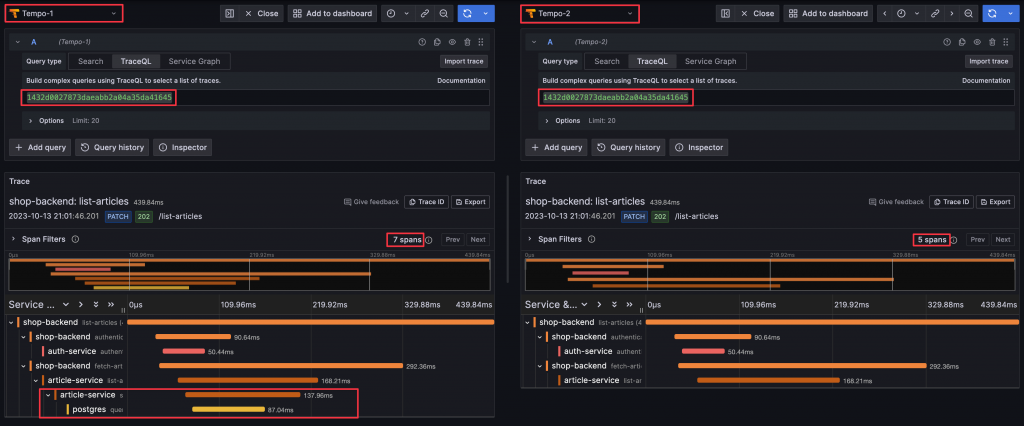This screenshot has width=1024, height=426.
Task: Open Documentation link in Tempo-2
Action: pos(986,80)
